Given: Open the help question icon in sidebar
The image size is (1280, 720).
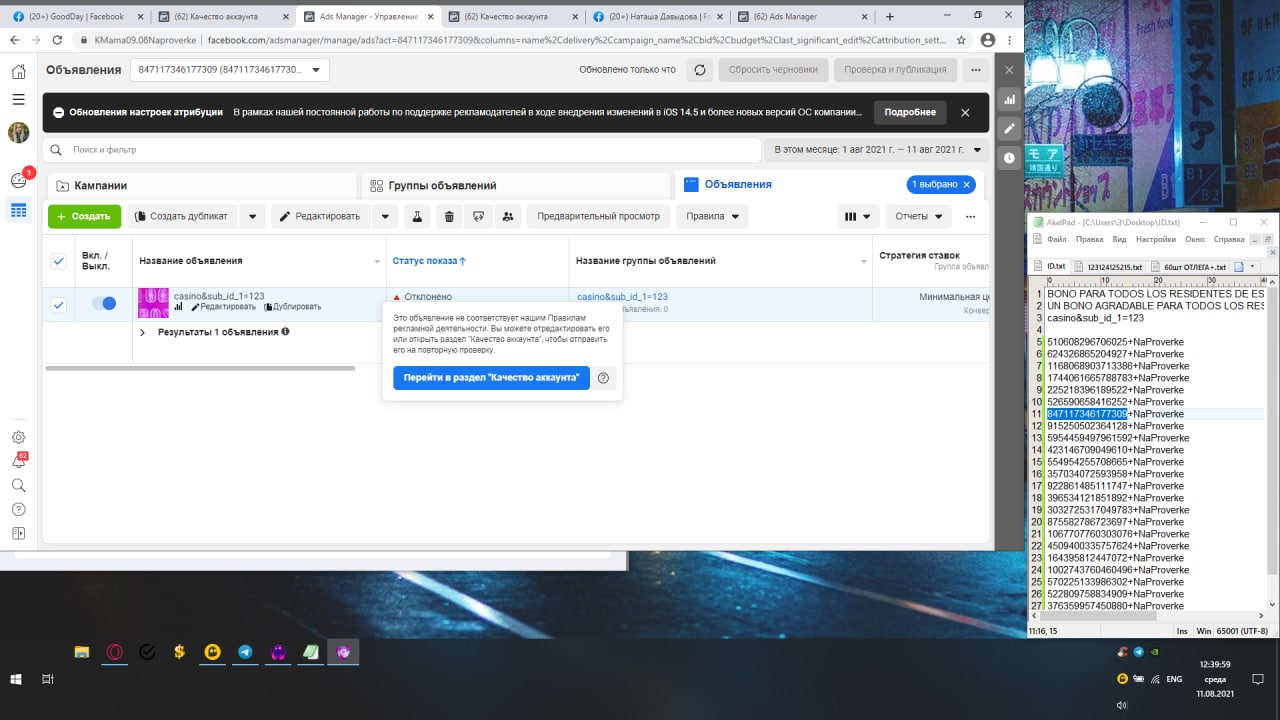Looking at the screenshot, I should pyautogui.click(x=18, y=509).
